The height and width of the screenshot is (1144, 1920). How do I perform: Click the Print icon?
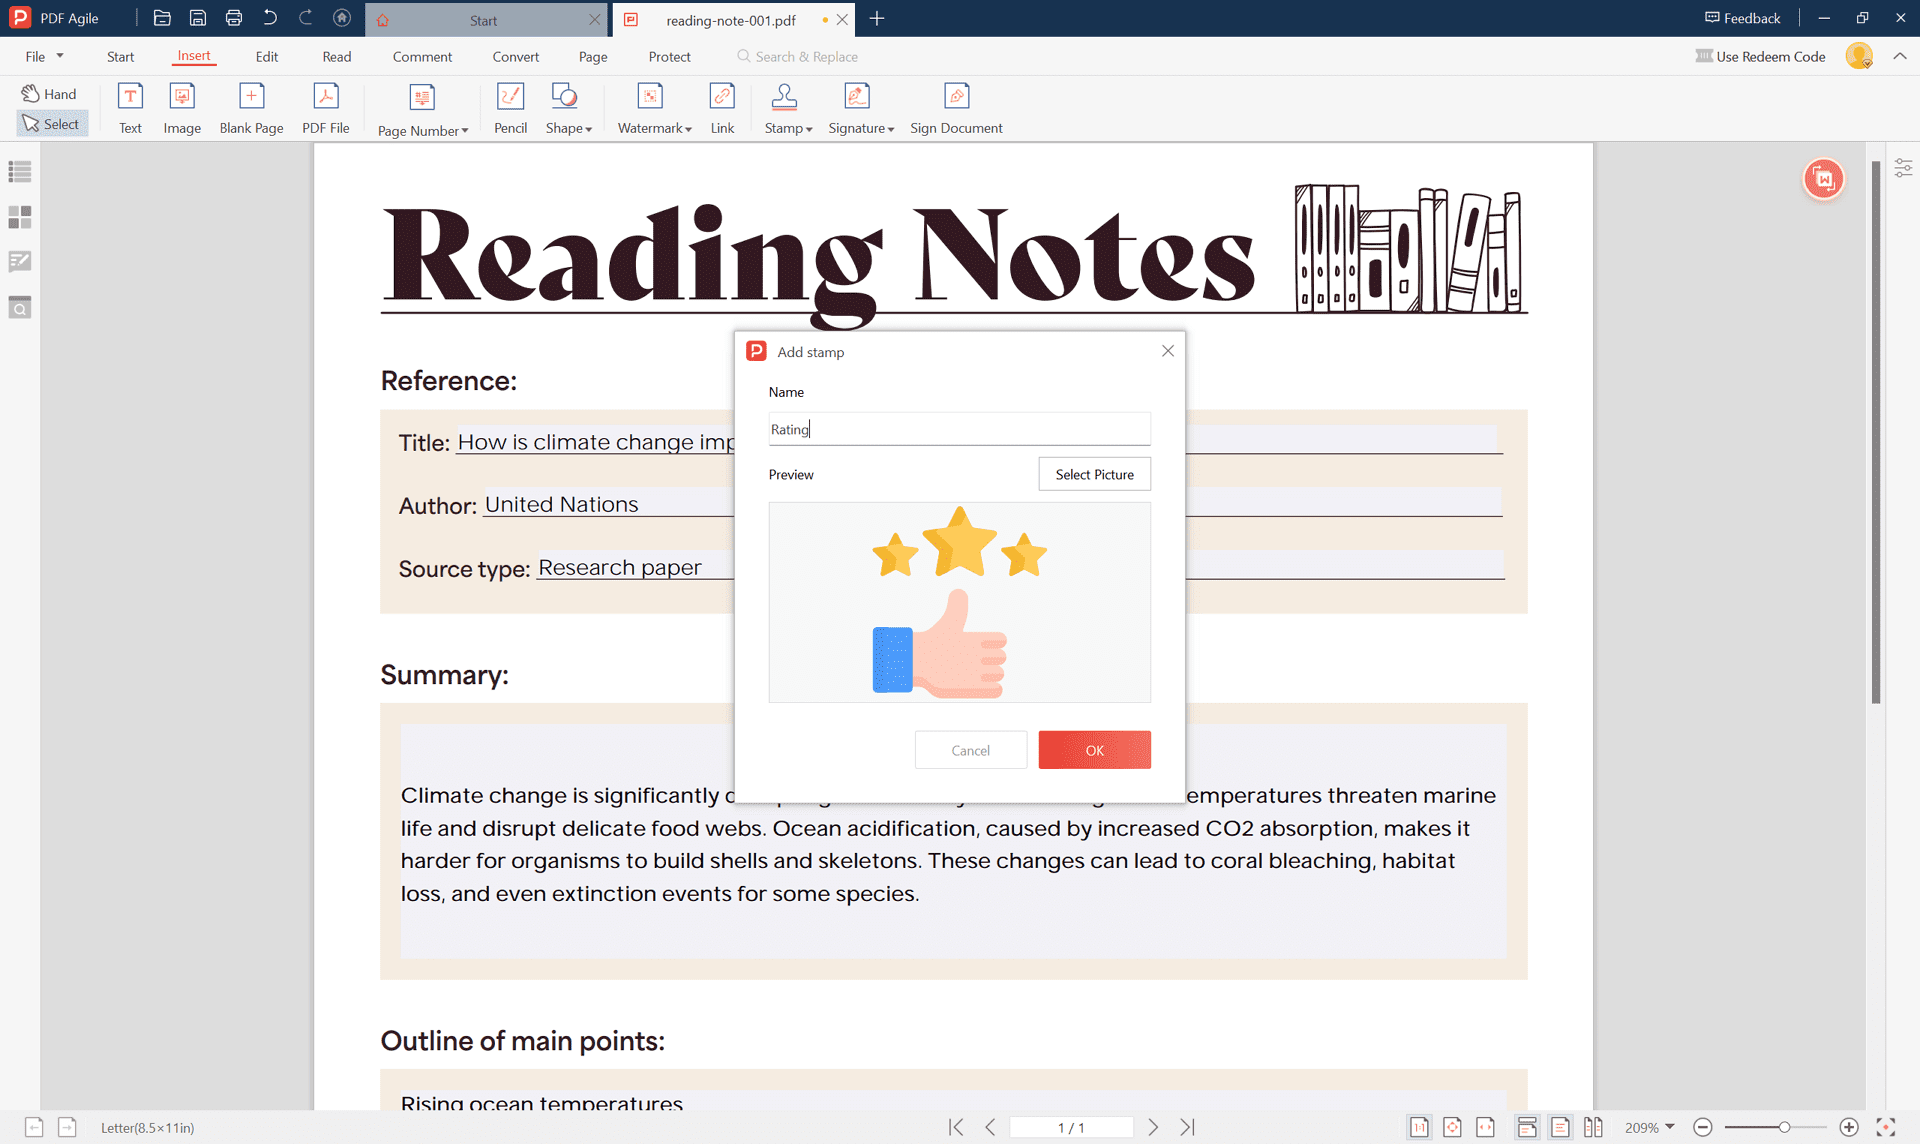coord(234,18)
